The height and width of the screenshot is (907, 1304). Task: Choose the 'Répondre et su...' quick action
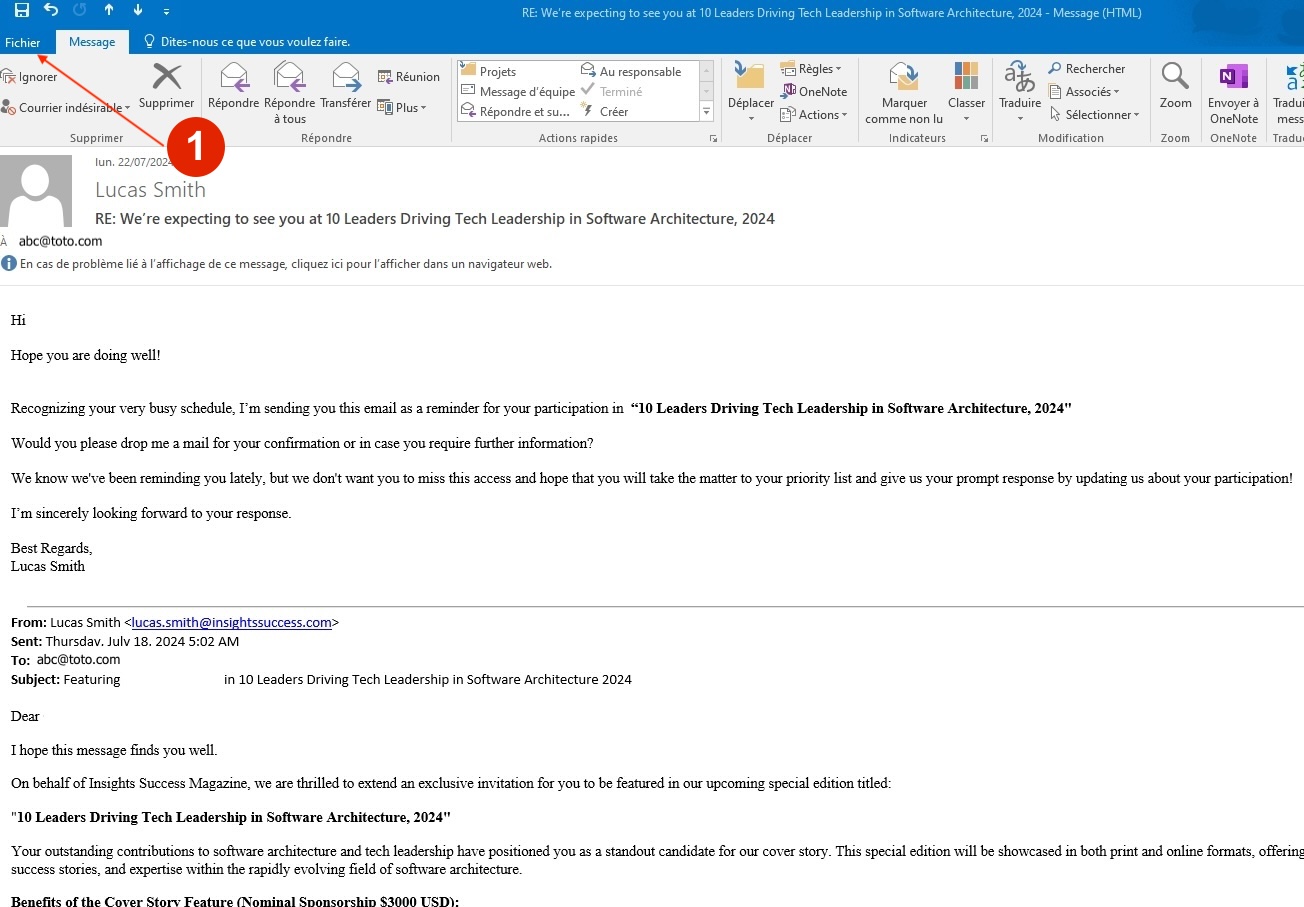tap(516, 111)
